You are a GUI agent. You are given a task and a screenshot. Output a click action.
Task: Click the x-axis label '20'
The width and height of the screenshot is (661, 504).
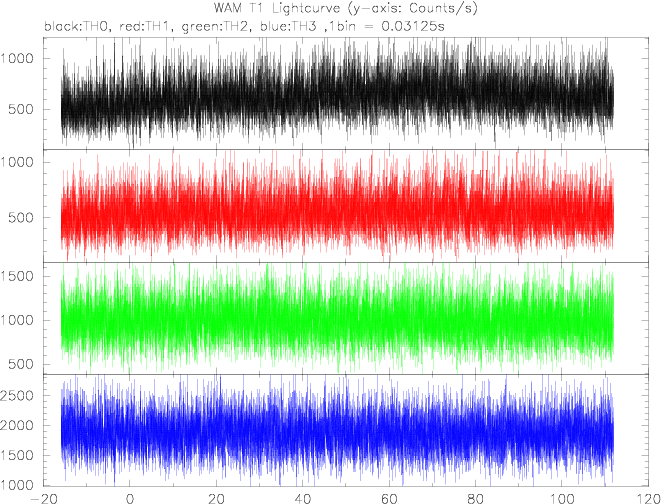(x=216, y=498)
